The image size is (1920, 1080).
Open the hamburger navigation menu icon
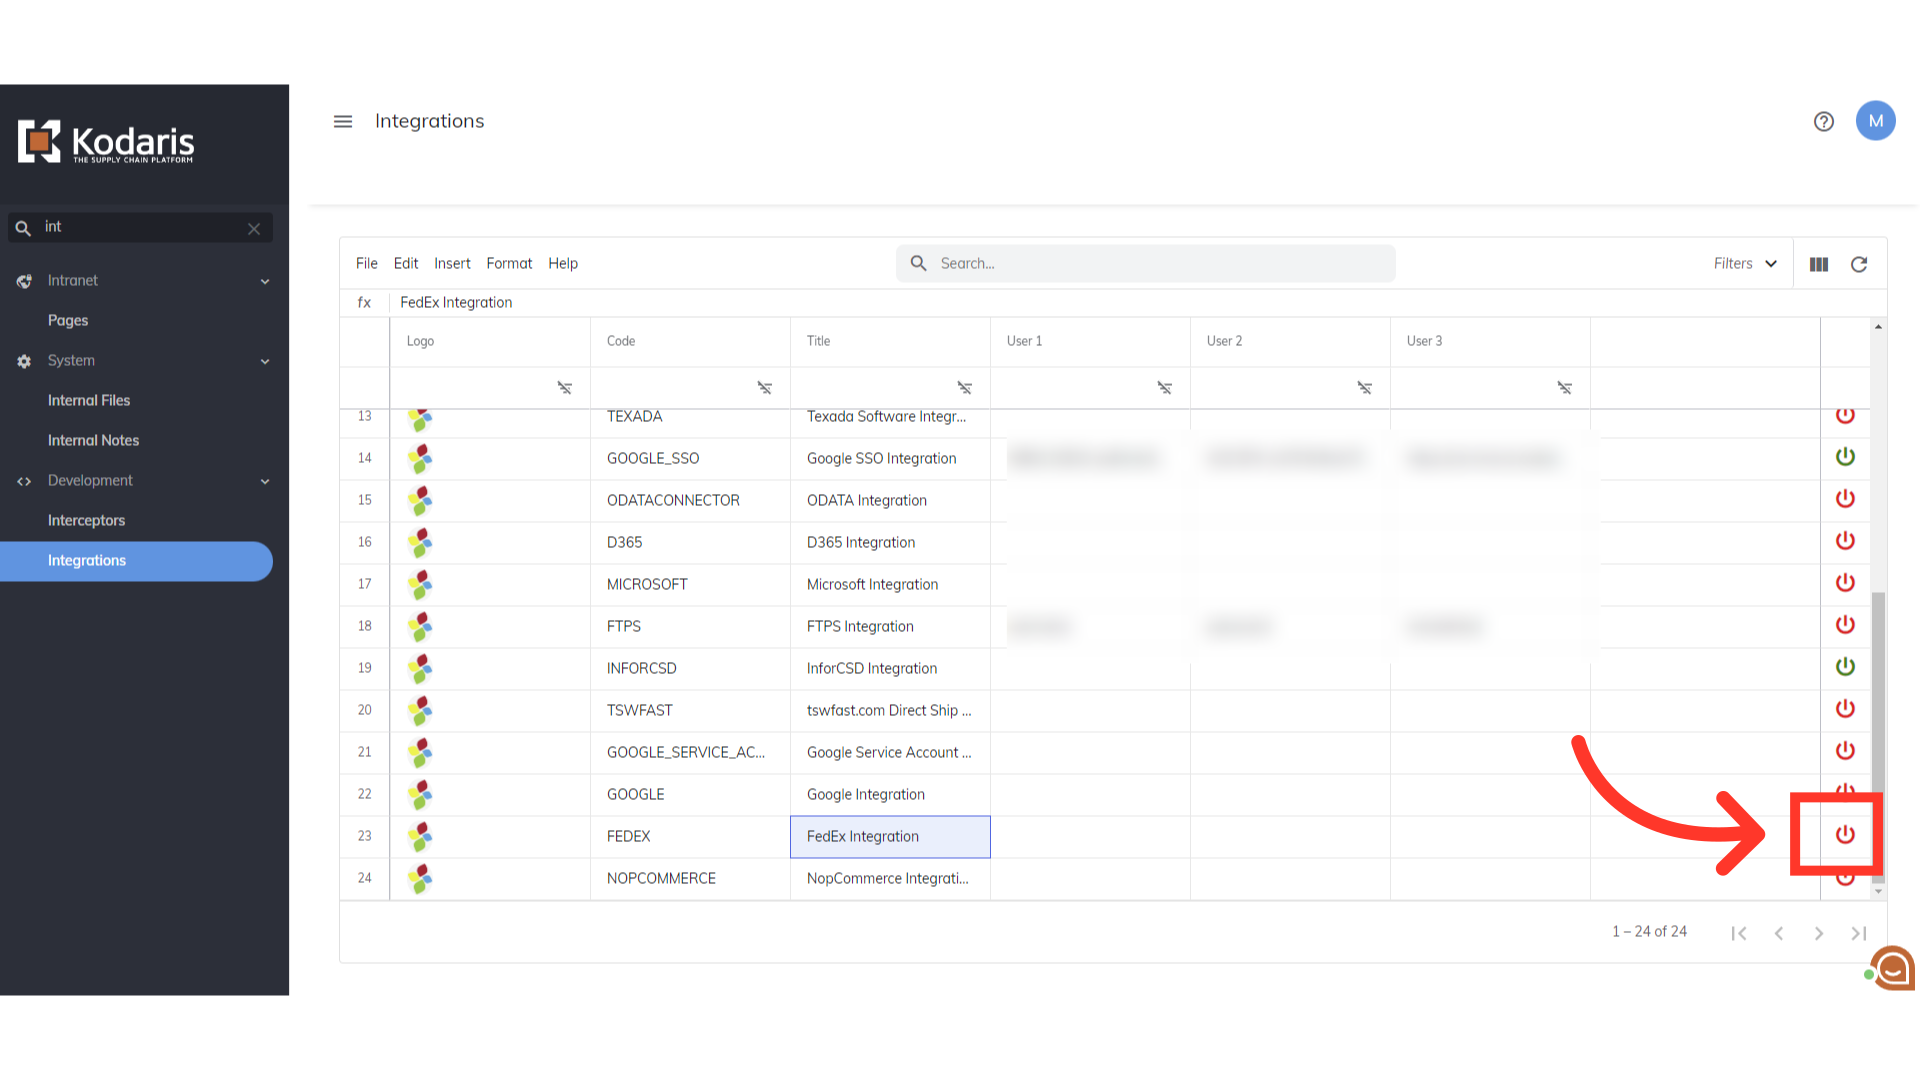[x=343, y=121]
